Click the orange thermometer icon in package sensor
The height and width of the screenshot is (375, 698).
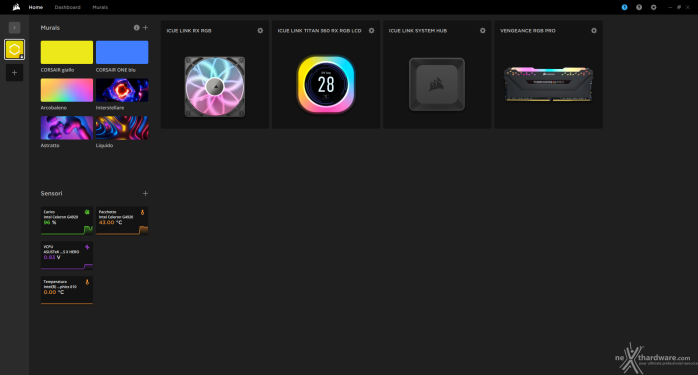click(x=142, y=212)
